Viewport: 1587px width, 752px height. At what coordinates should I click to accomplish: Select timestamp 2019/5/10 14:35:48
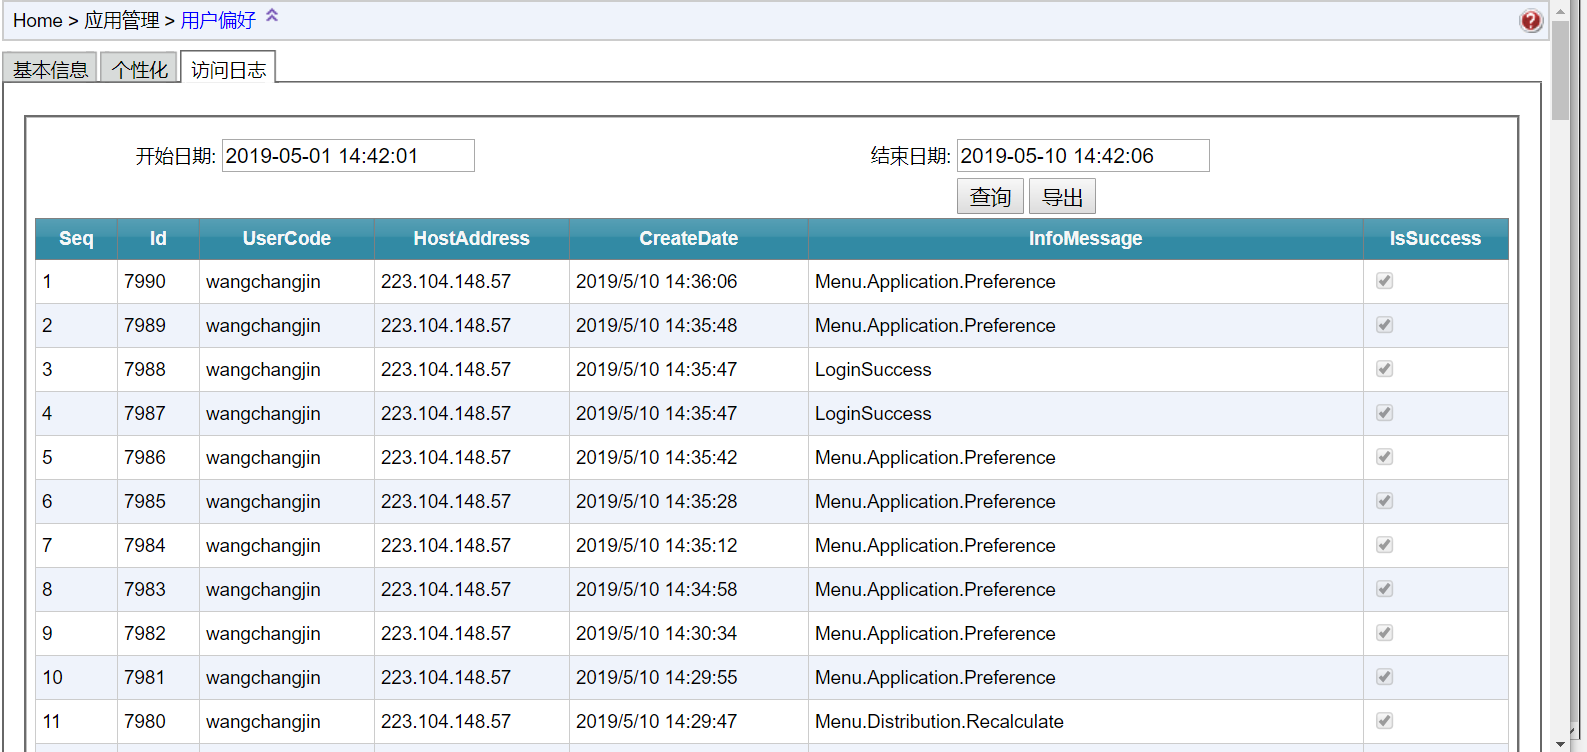[x=656, y=326]
